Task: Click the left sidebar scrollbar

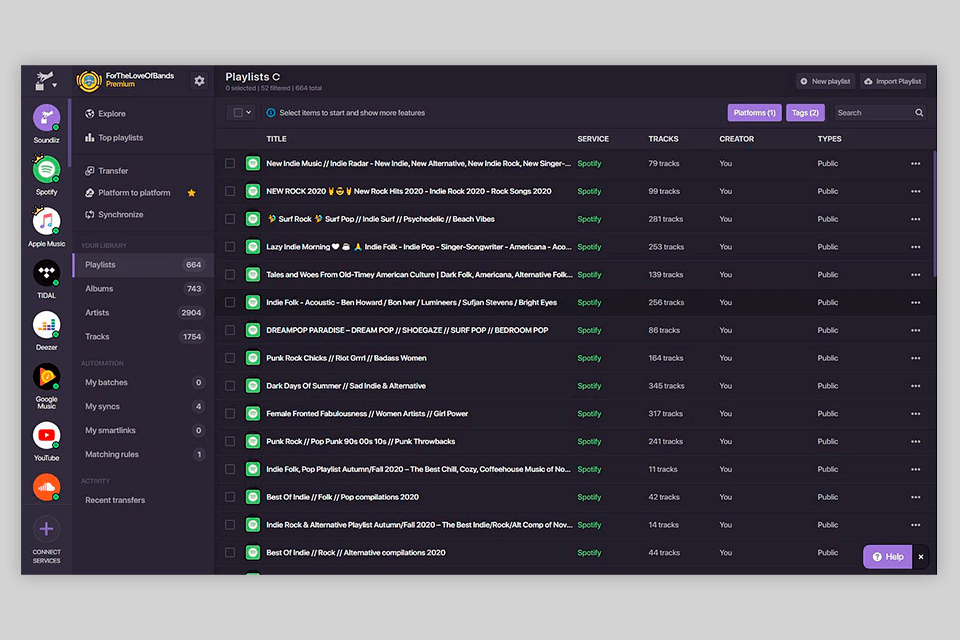Action: 70,133
